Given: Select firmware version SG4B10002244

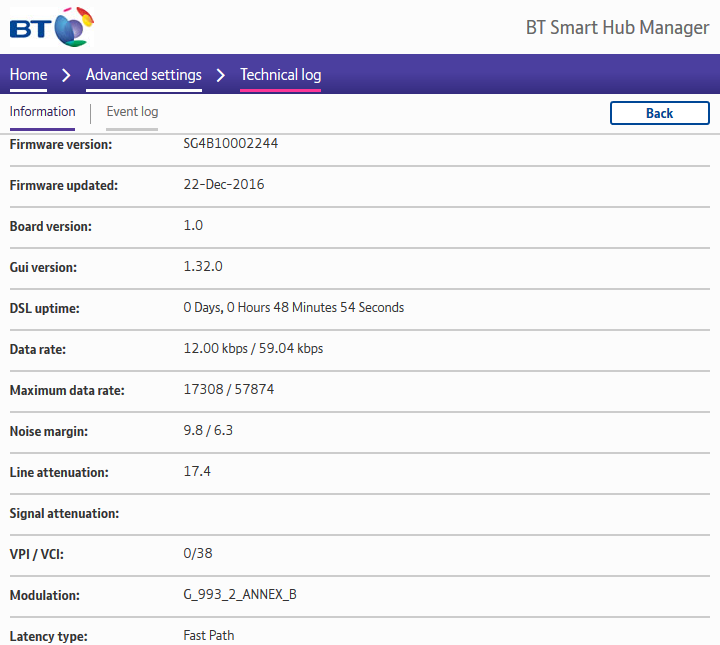Looking at the screenshot, I should (x=231, y=143).
